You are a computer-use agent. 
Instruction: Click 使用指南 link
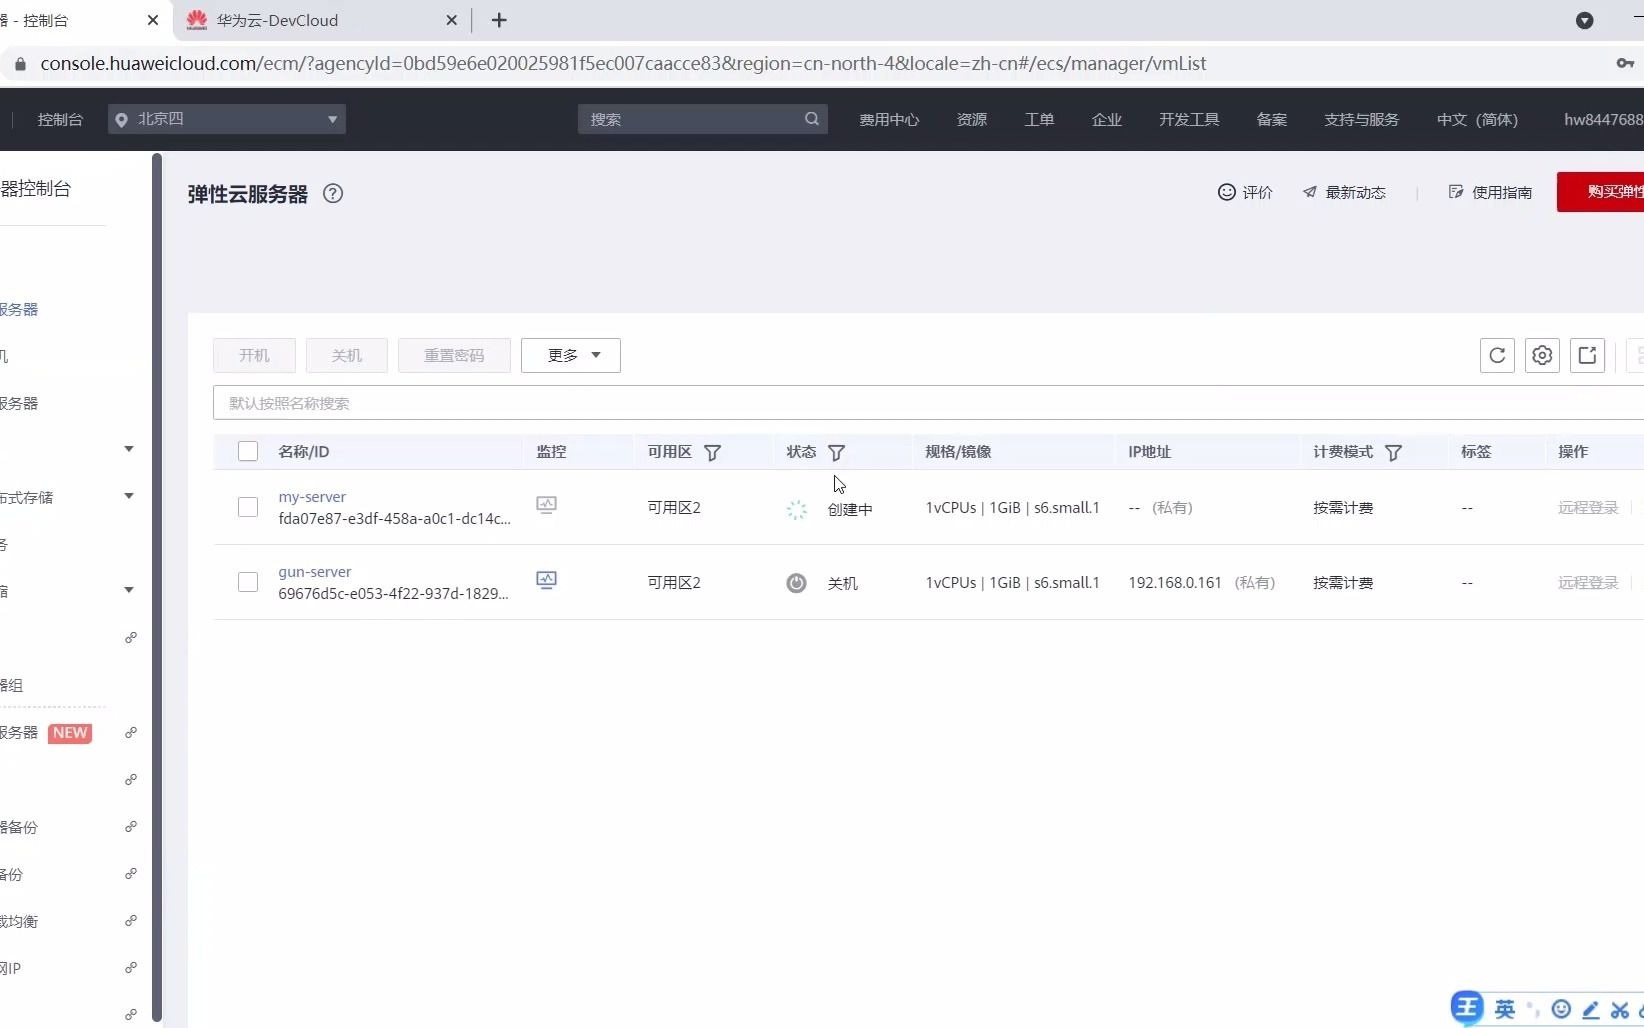pyautogui.click(x=1490, y=192)
